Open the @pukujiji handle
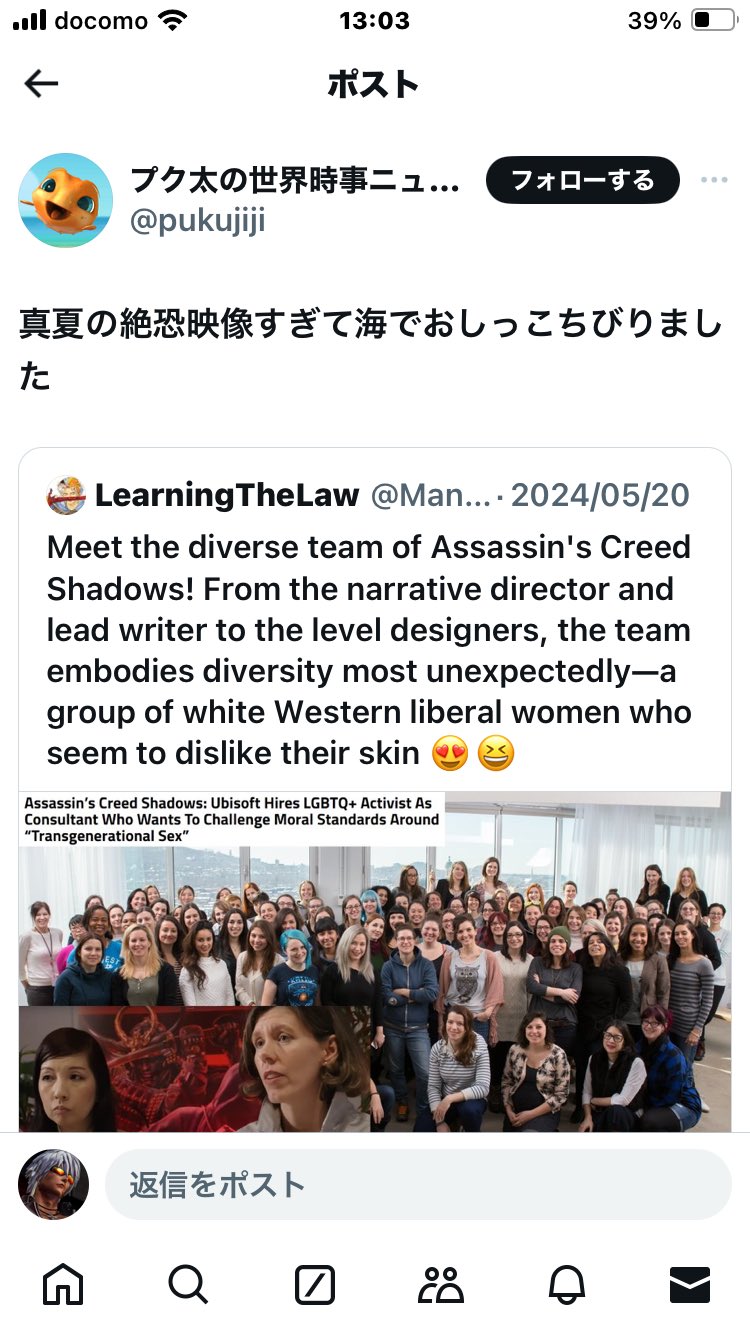 198,220
